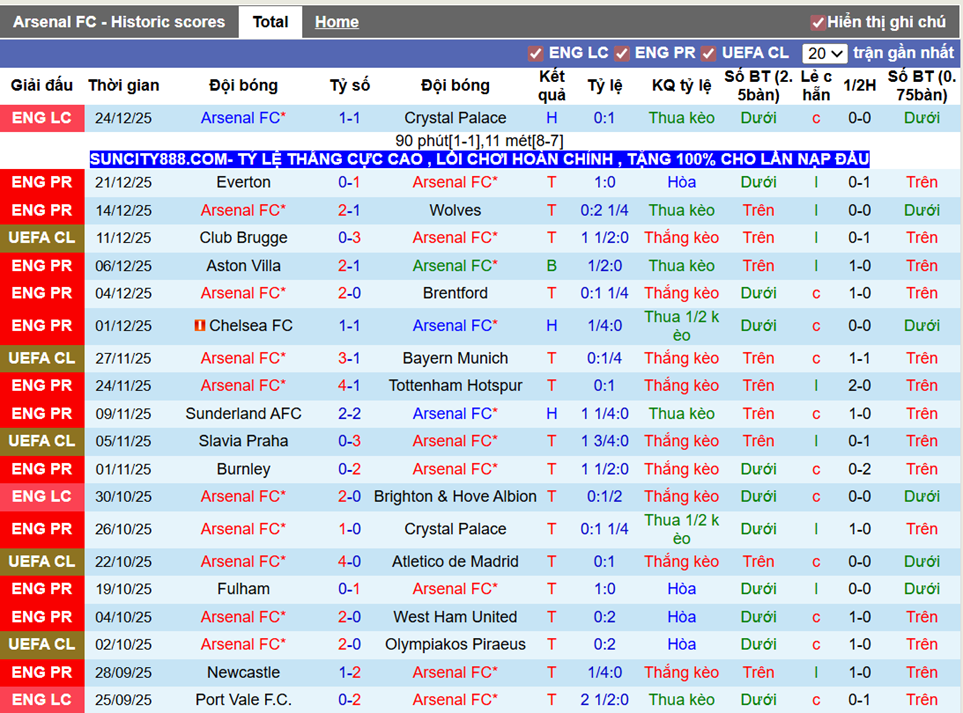Open Everton team link

pos(243,182)
